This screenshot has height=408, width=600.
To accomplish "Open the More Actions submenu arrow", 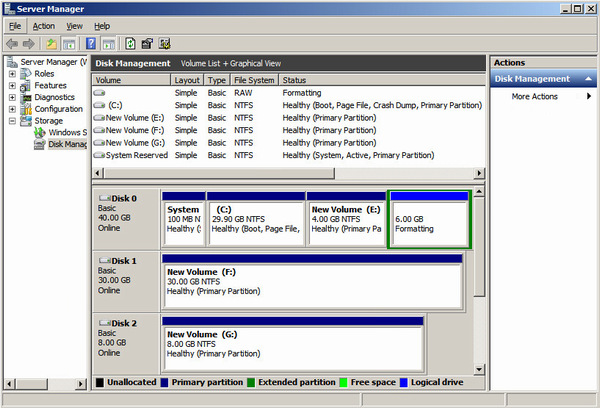I will point(589,96).
